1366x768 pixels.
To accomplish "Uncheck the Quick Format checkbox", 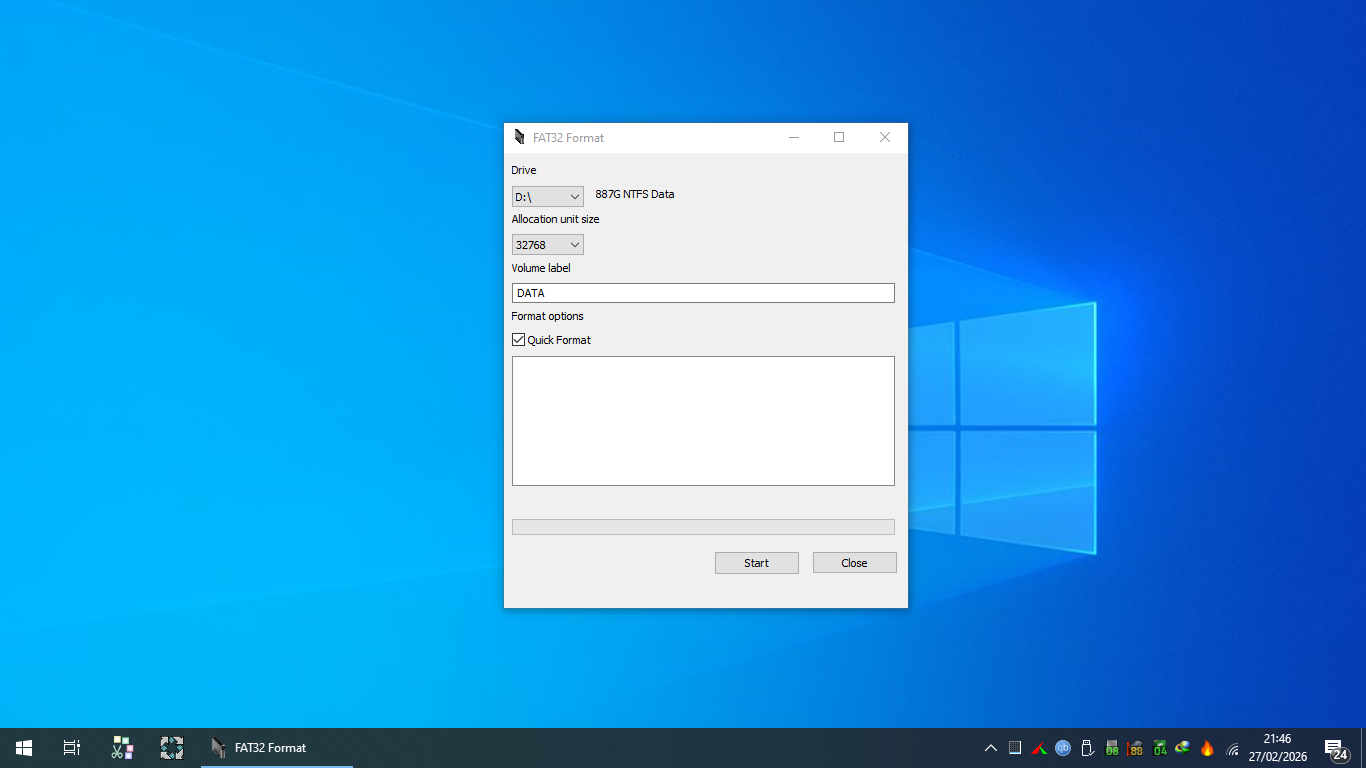I will tap(519, 340).
